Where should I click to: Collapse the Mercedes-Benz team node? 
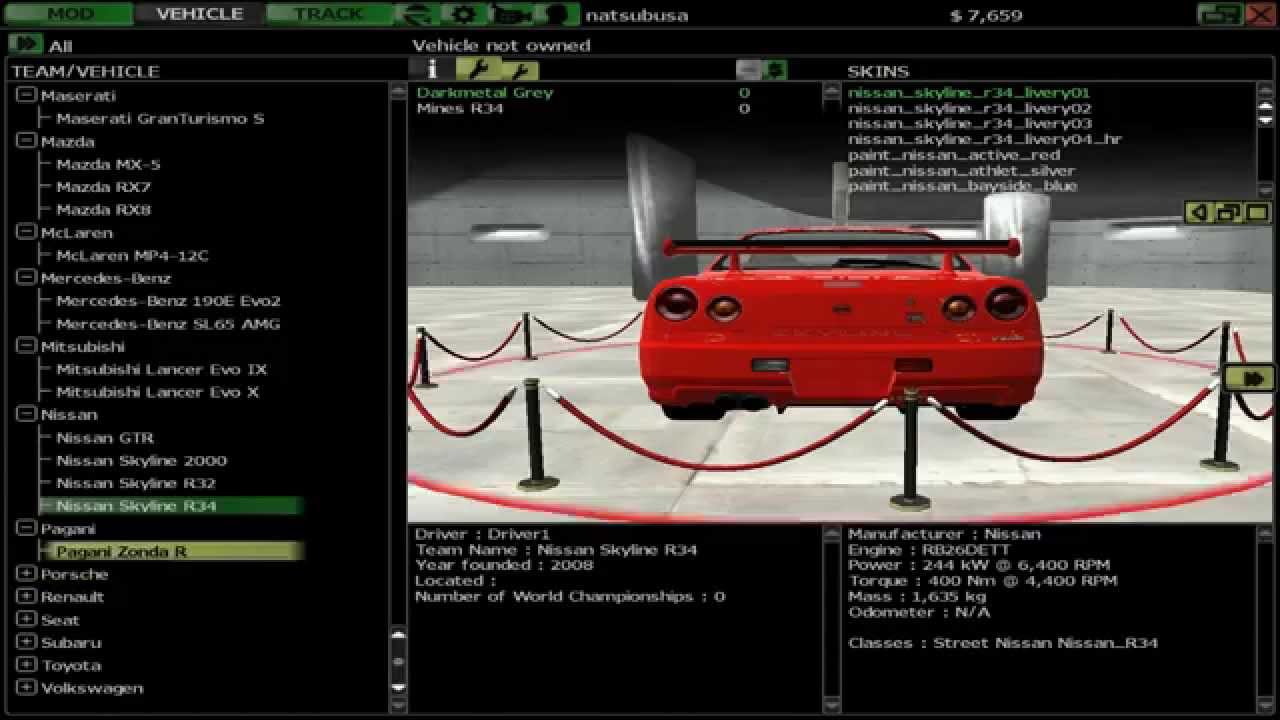coord(26,278)
